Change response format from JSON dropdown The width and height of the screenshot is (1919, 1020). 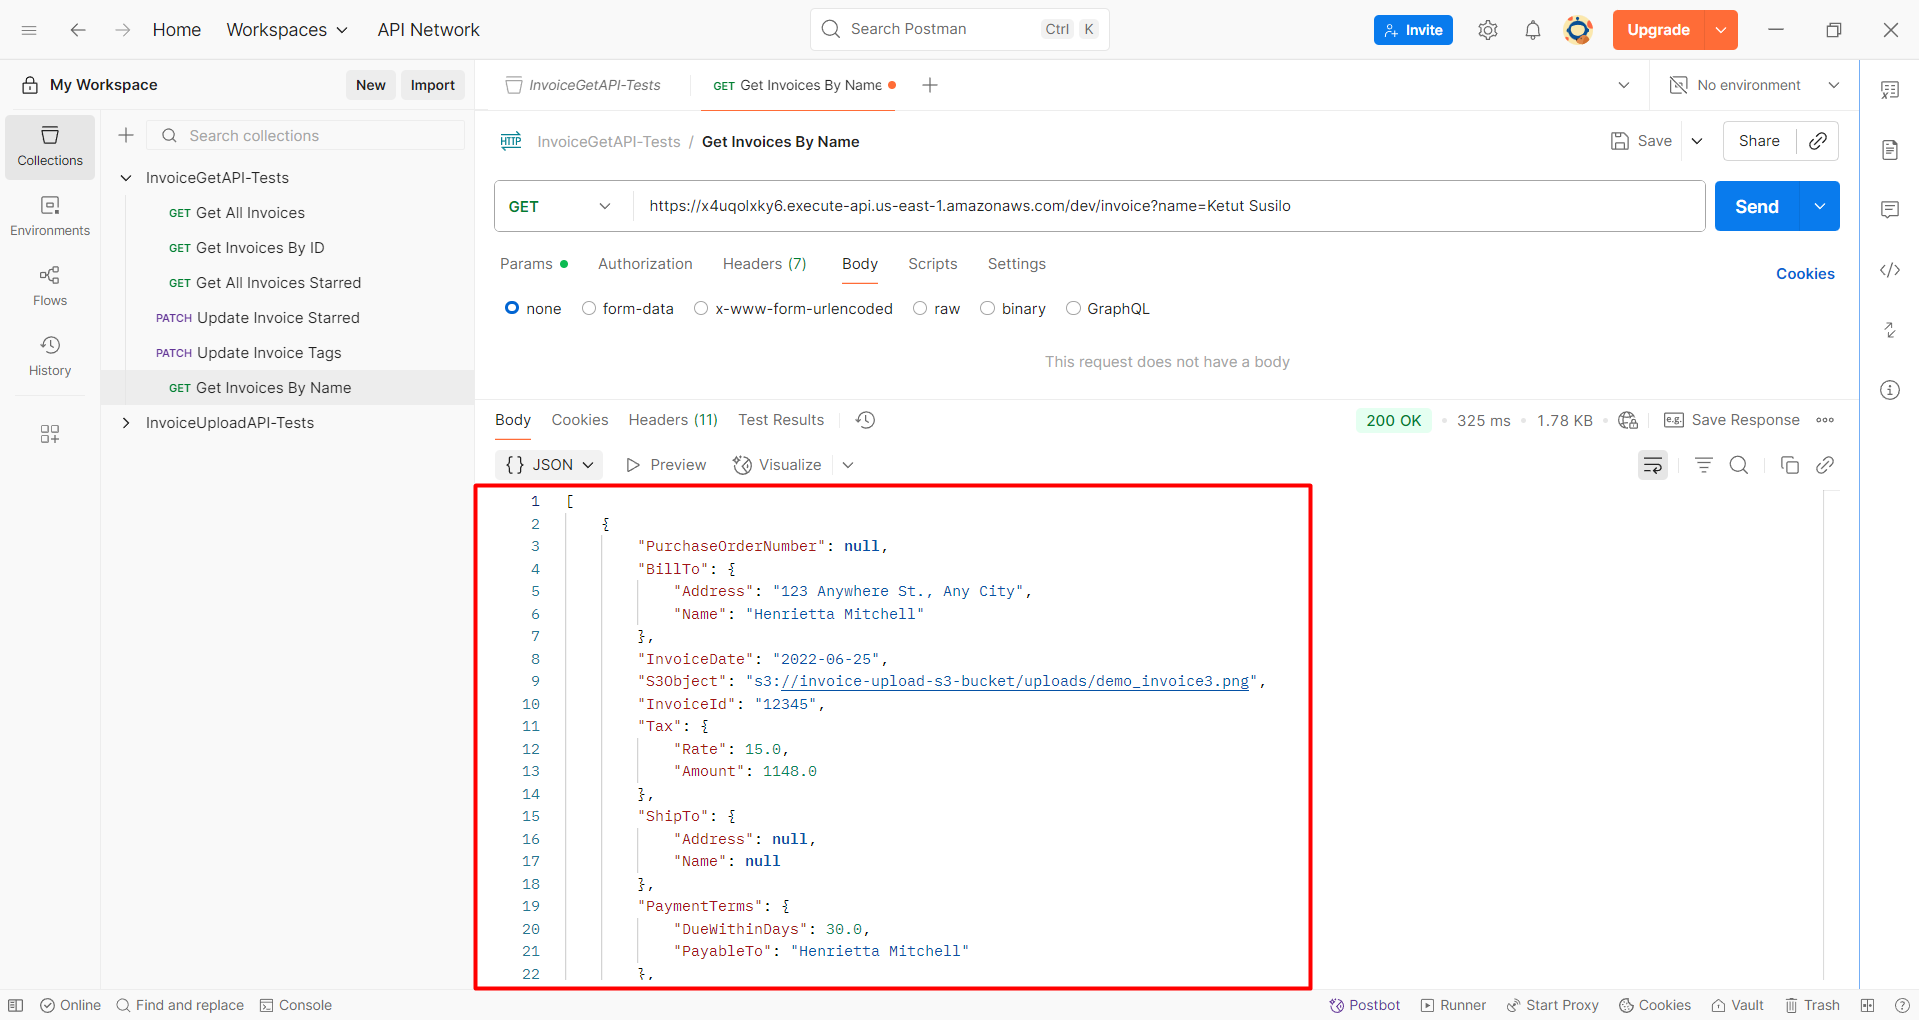[548, 464]
